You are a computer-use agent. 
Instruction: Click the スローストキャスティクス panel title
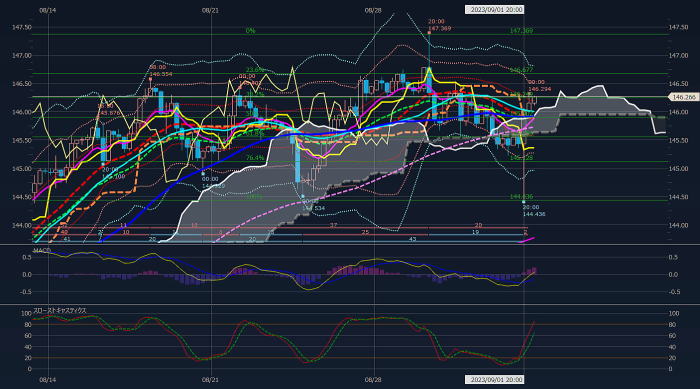pos(60,310)
